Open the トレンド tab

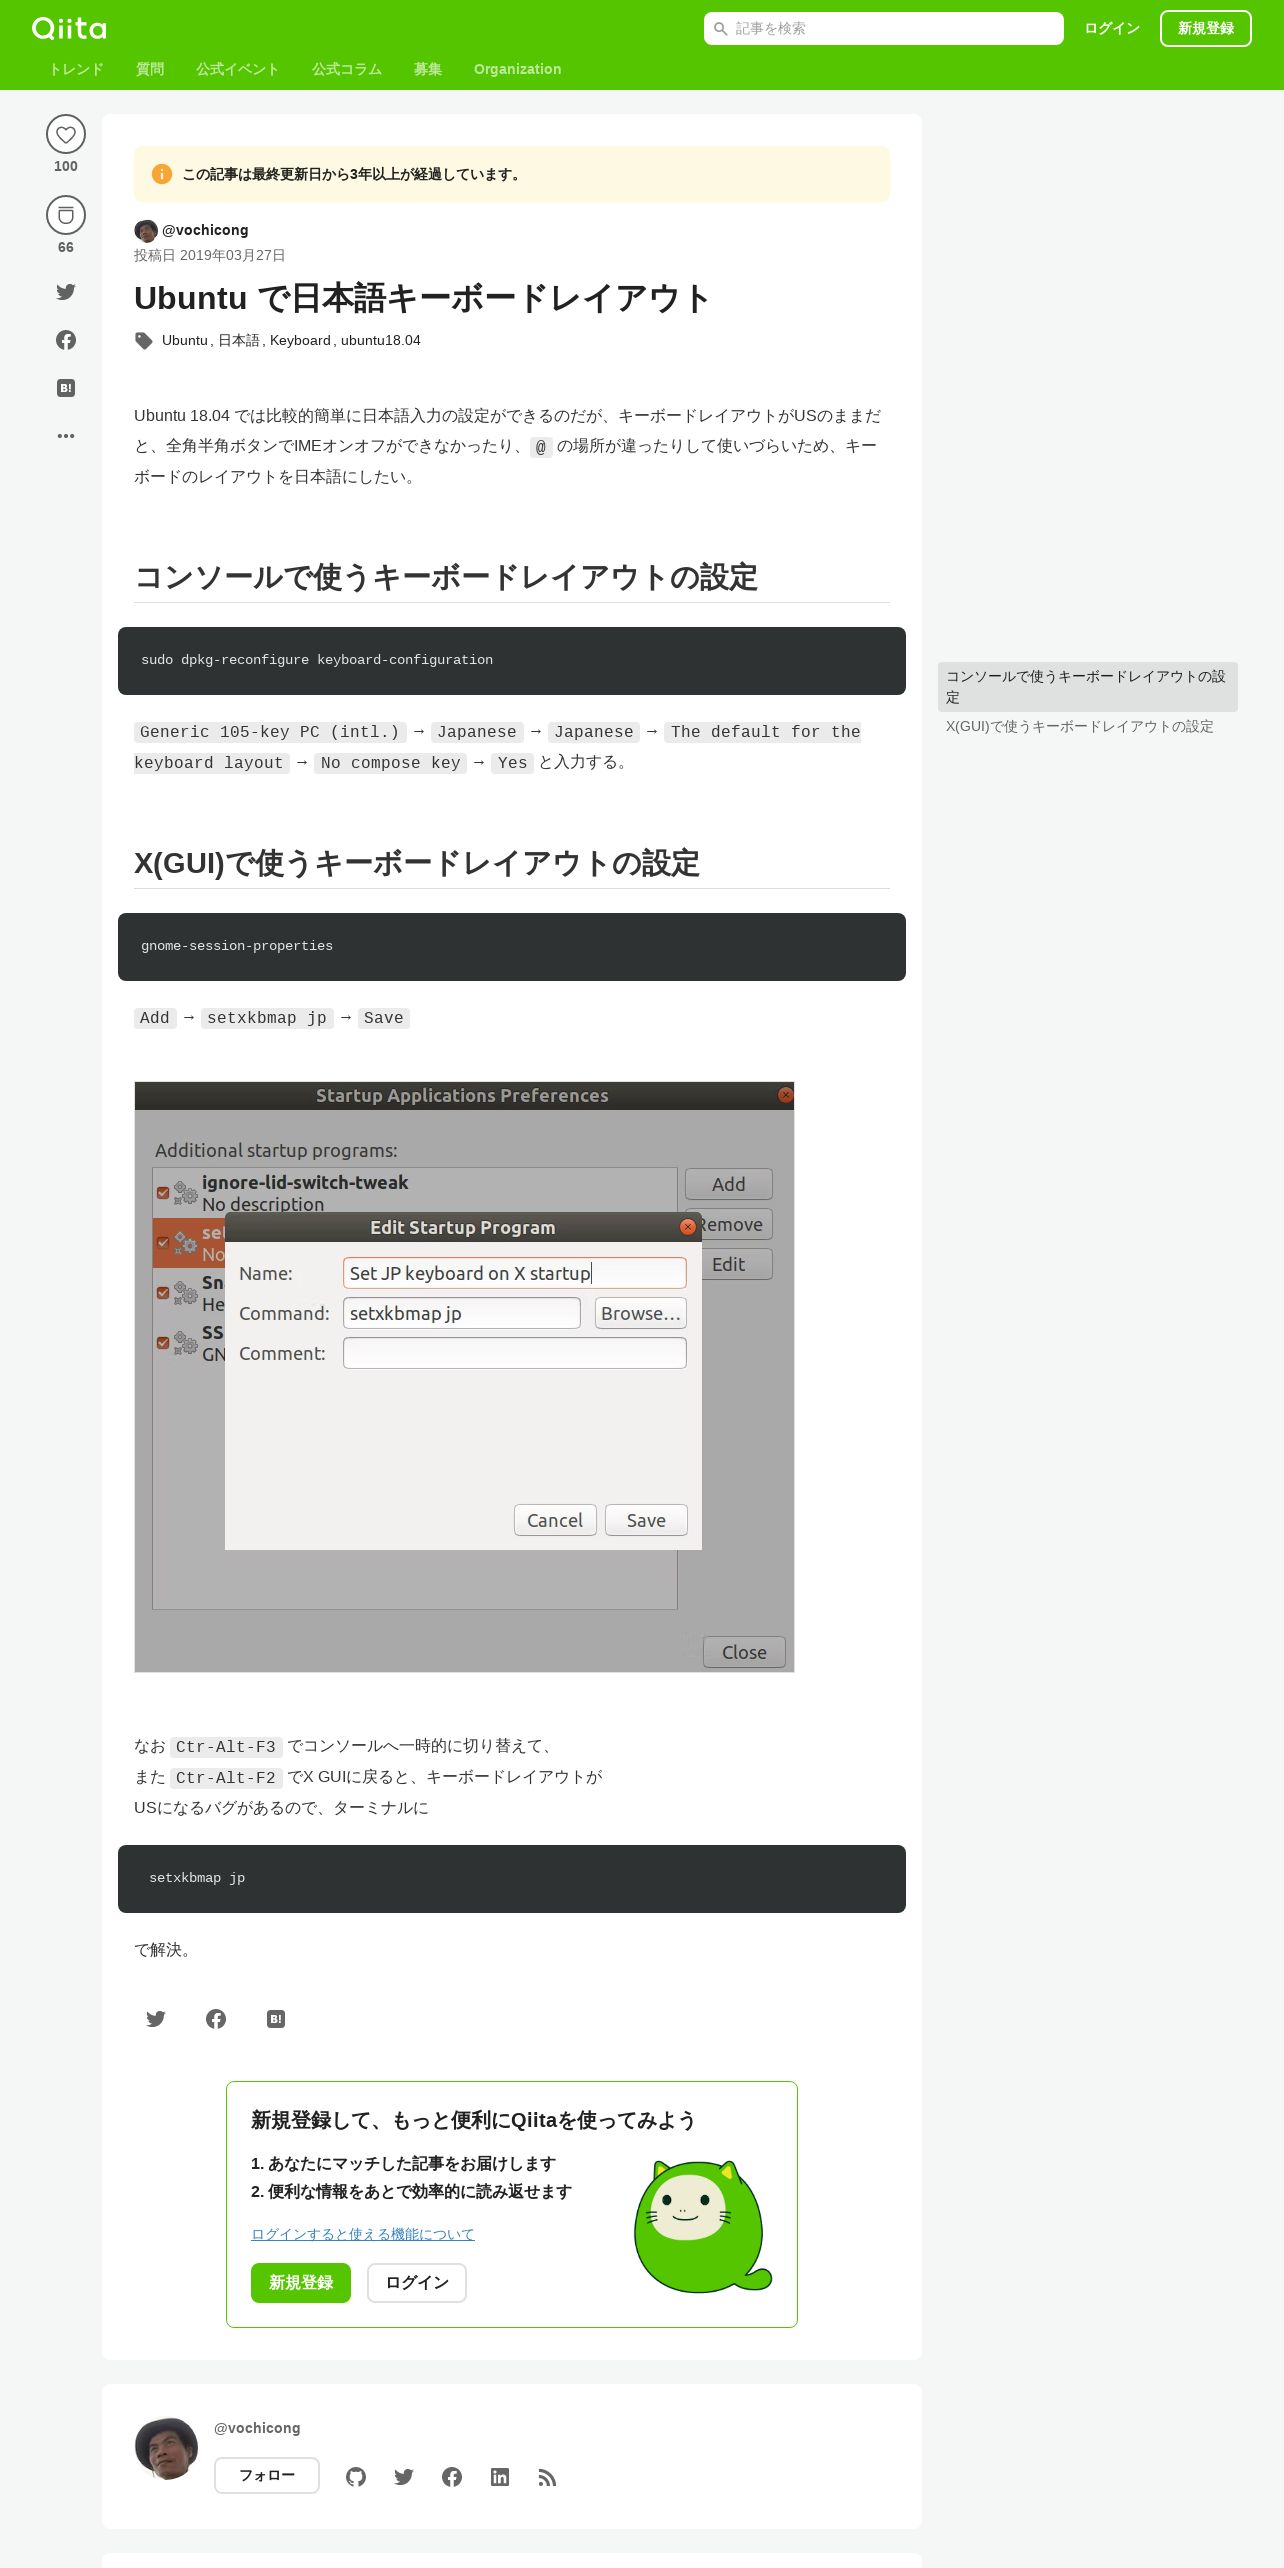77,69
